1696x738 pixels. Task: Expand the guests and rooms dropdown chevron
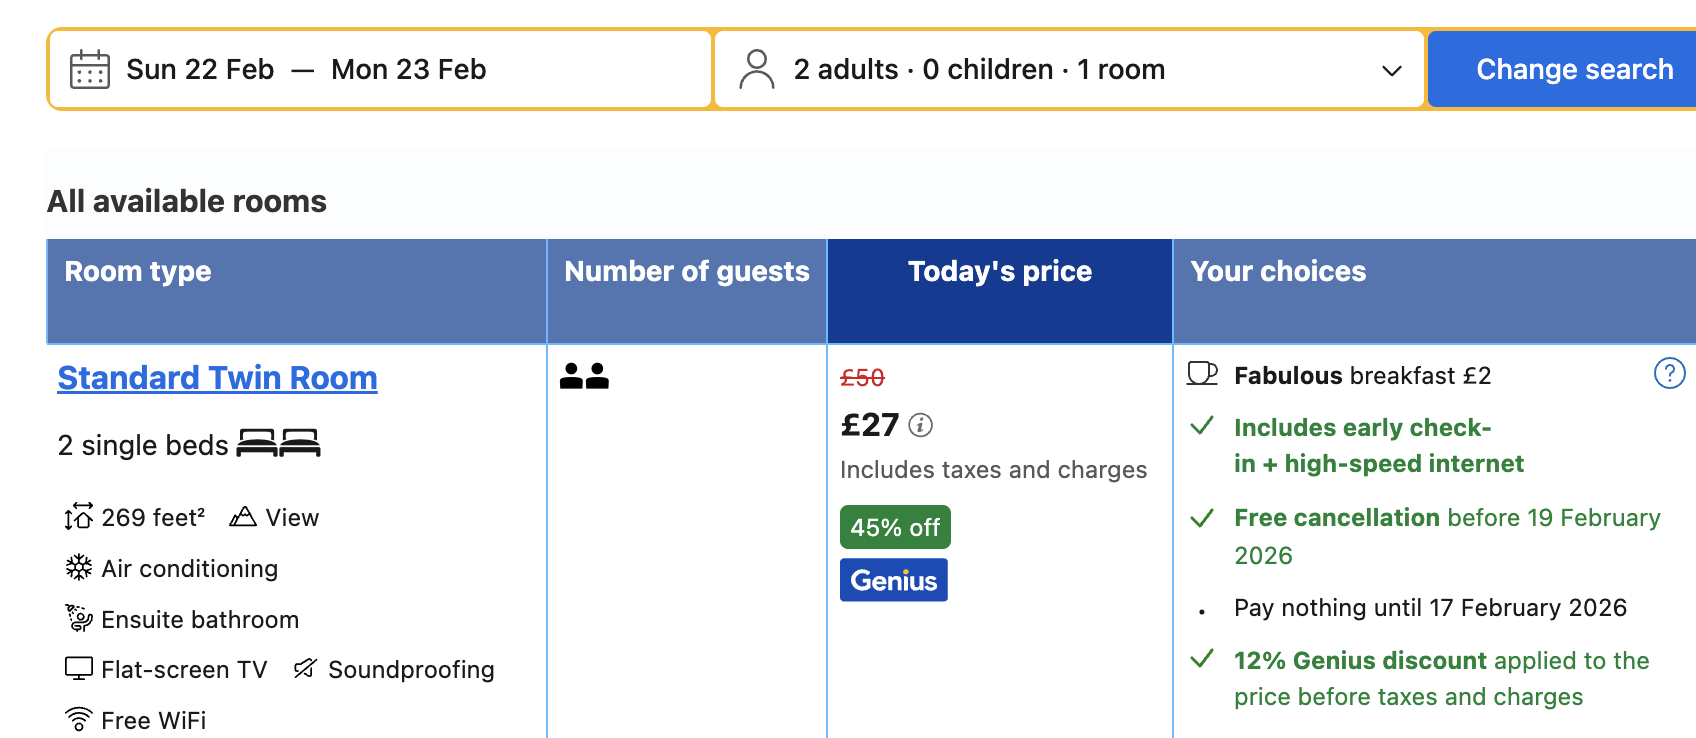tap(1391, 70)
